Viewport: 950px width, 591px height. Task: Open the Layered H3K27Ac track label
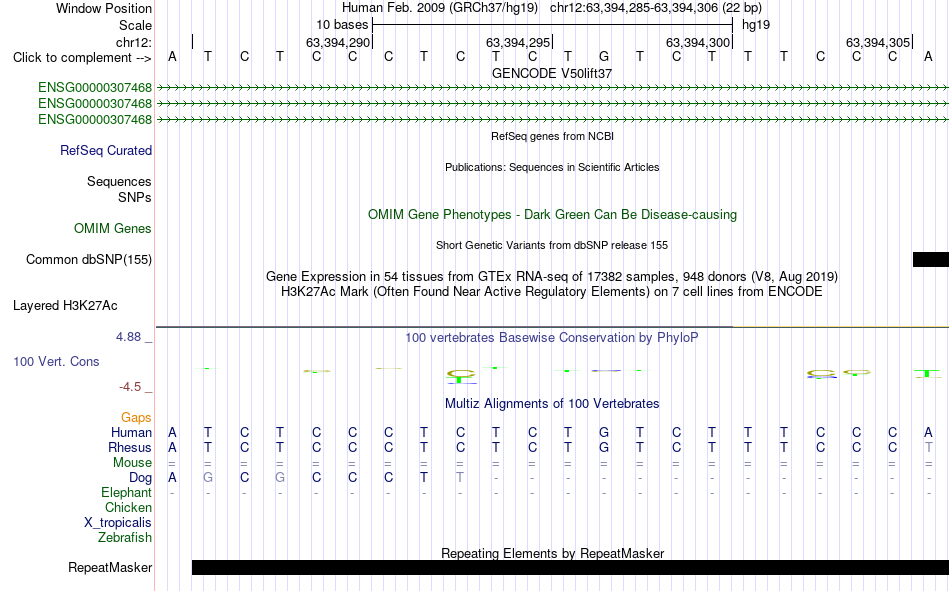click(x=65, y=306)
